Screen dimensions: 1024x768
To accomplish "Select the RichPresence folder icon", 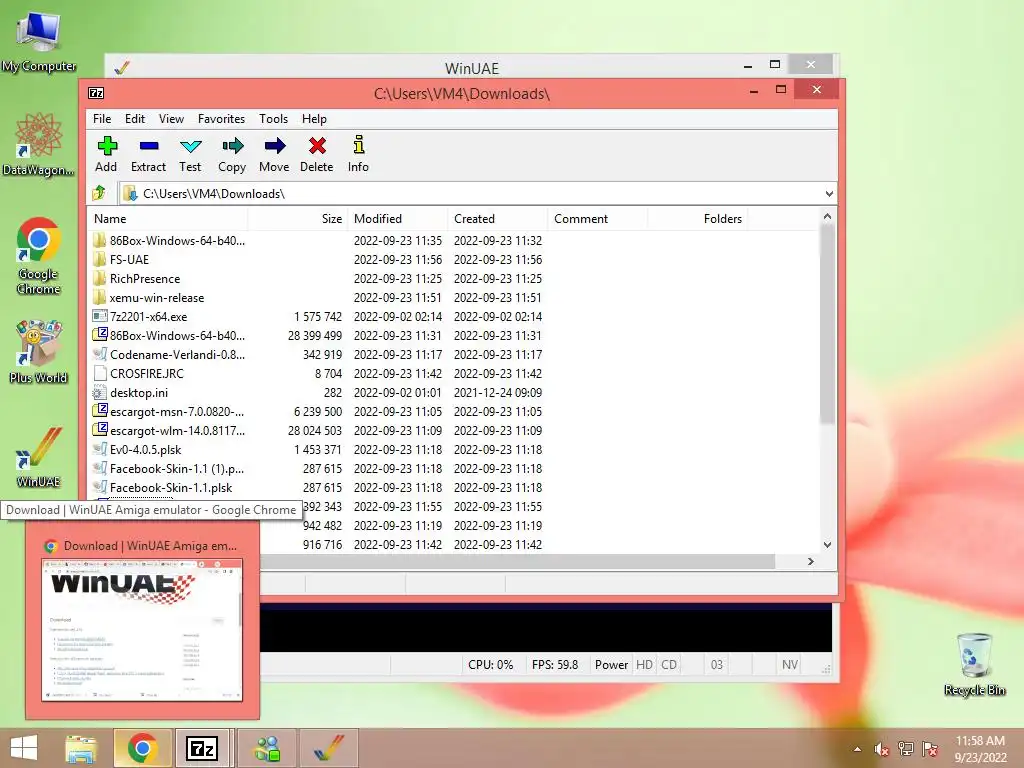I will point(99,278).
